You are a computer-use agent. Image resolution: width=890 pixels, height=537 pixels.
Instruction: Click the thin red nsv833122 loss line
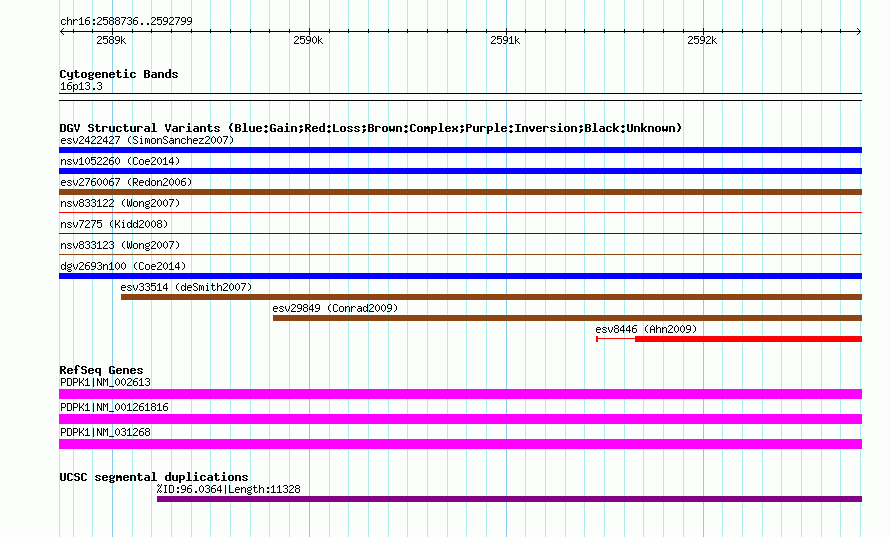[x=460, y=212]
